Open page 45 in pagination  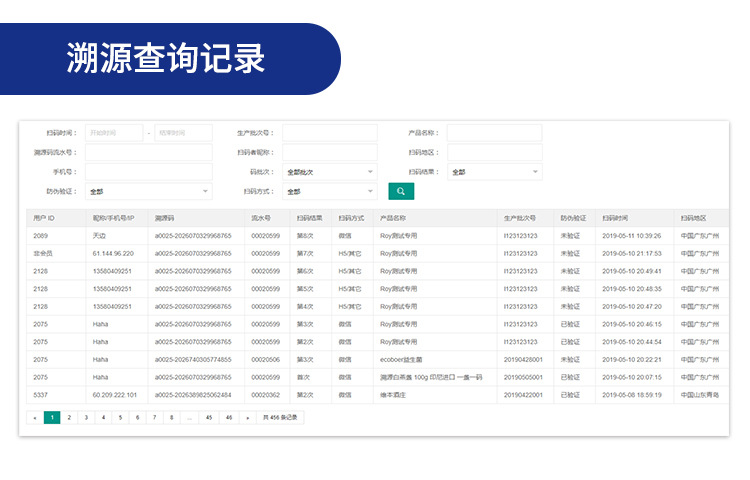[209, 417]
